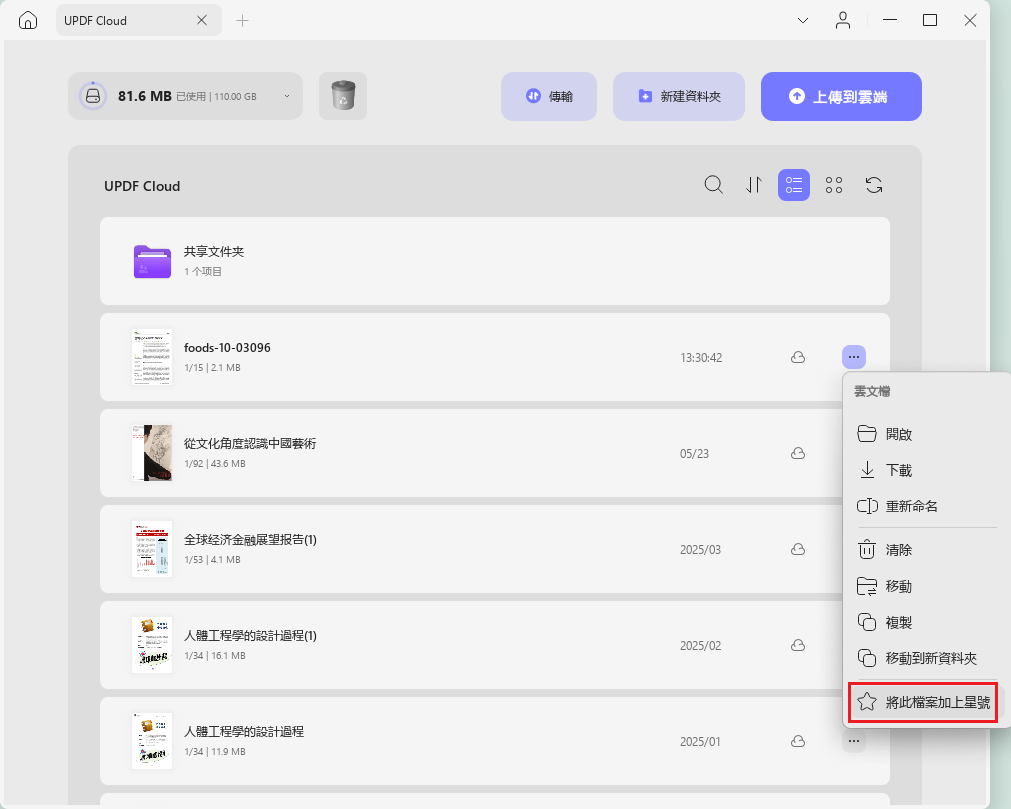Open the user account profile icon
Viewport: 1011px width, 809px height.
tap(843, 21)
